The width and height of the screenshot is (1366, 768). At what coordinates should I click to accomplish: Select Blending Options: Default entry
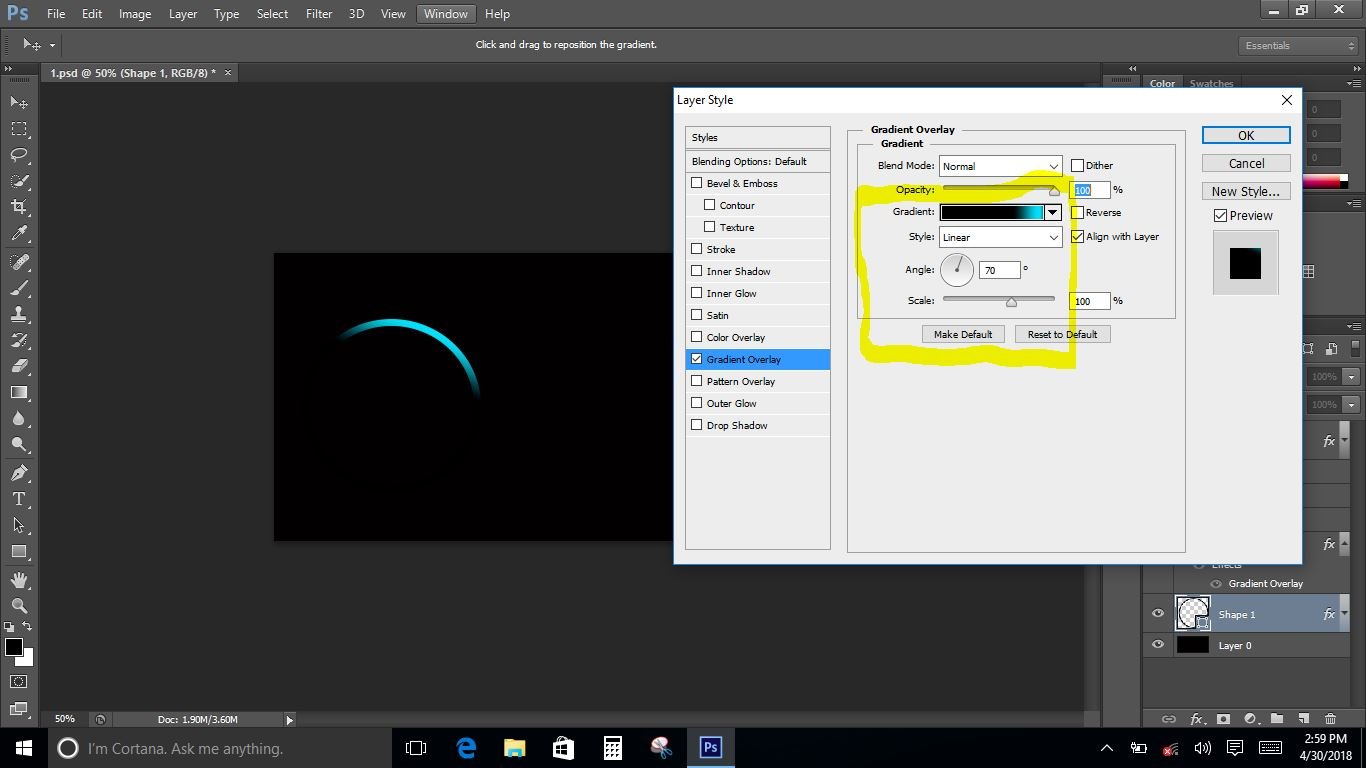click(x=758, y=161)
